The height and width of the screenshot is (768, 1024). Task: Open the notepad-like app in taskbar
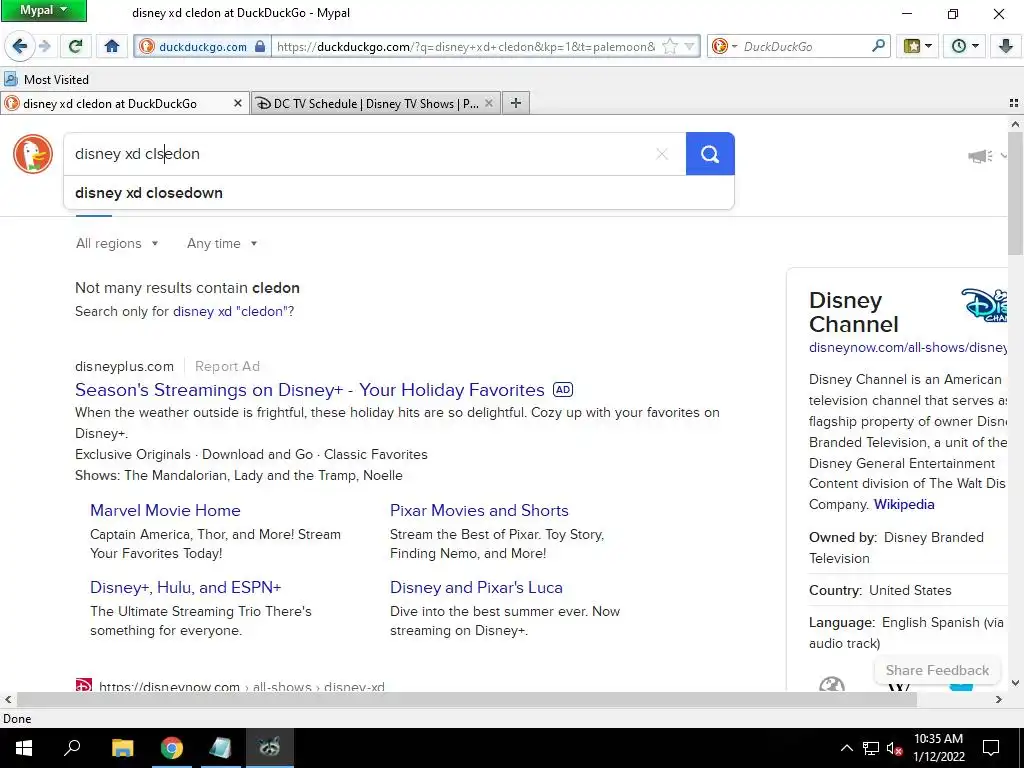[x=221, y=748]
